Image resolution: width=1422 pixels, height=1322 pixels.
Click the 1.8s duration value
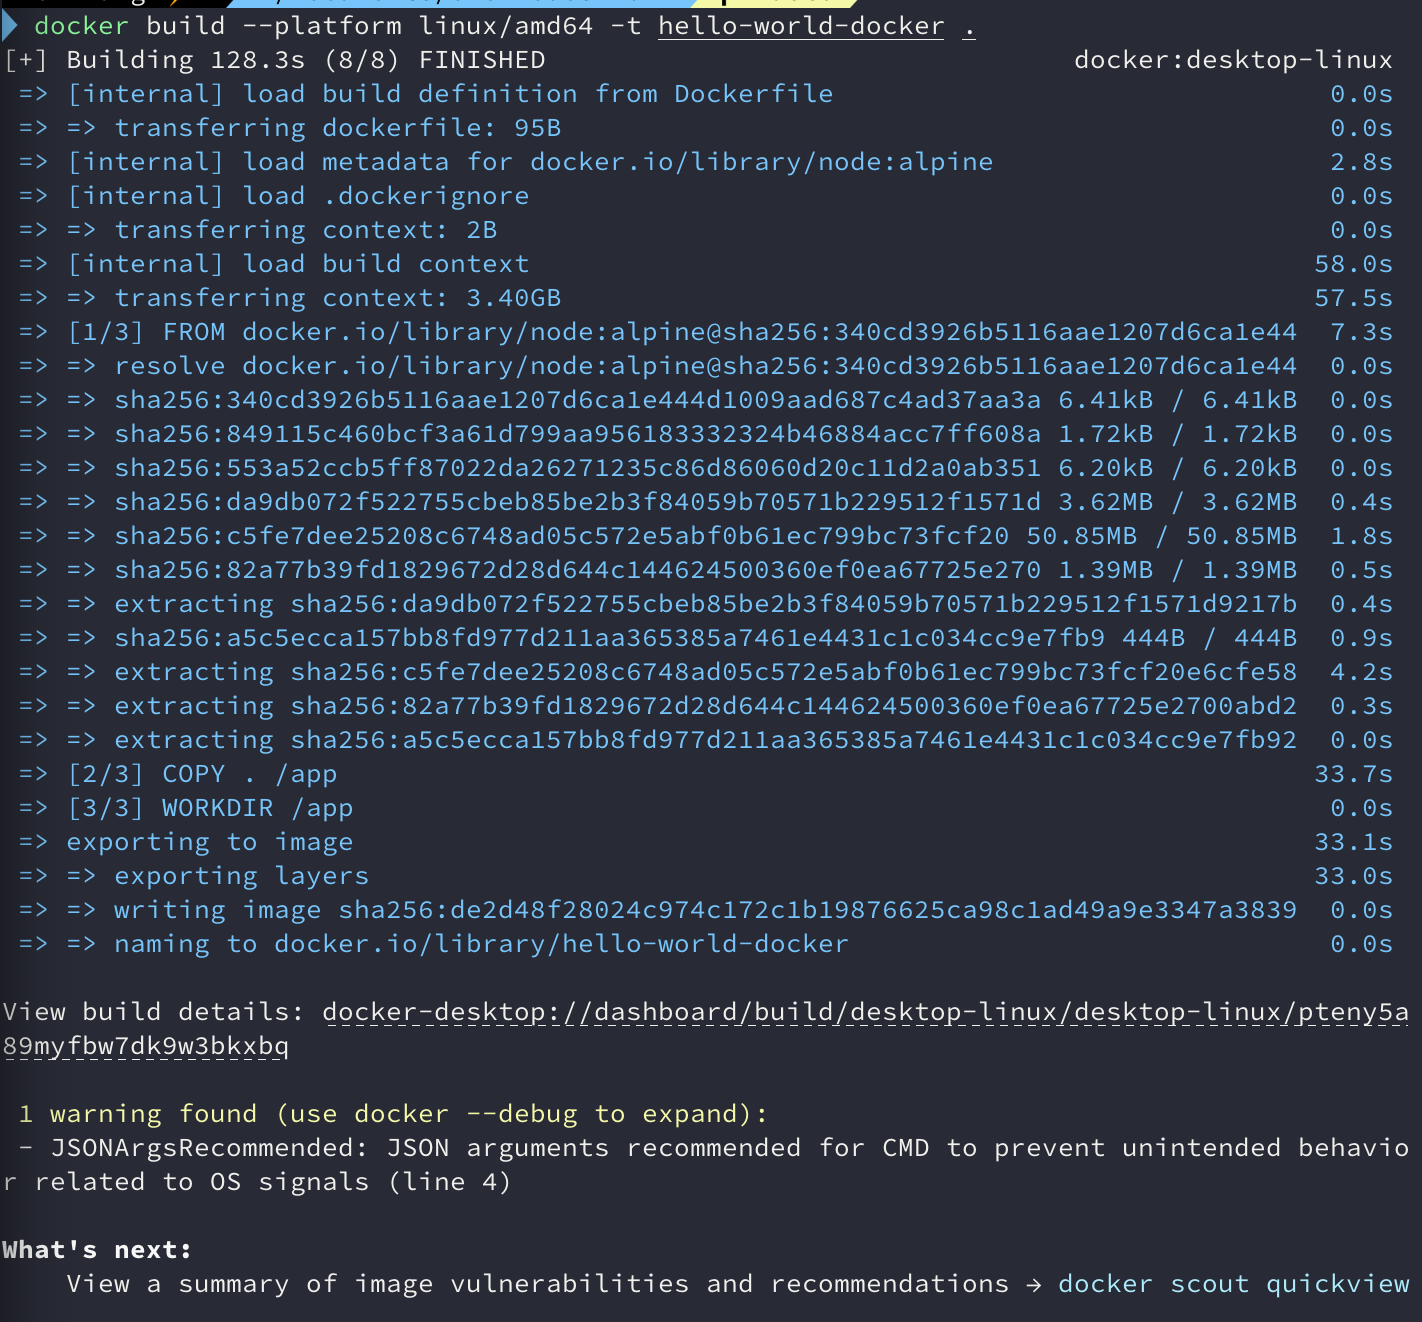1361,536
